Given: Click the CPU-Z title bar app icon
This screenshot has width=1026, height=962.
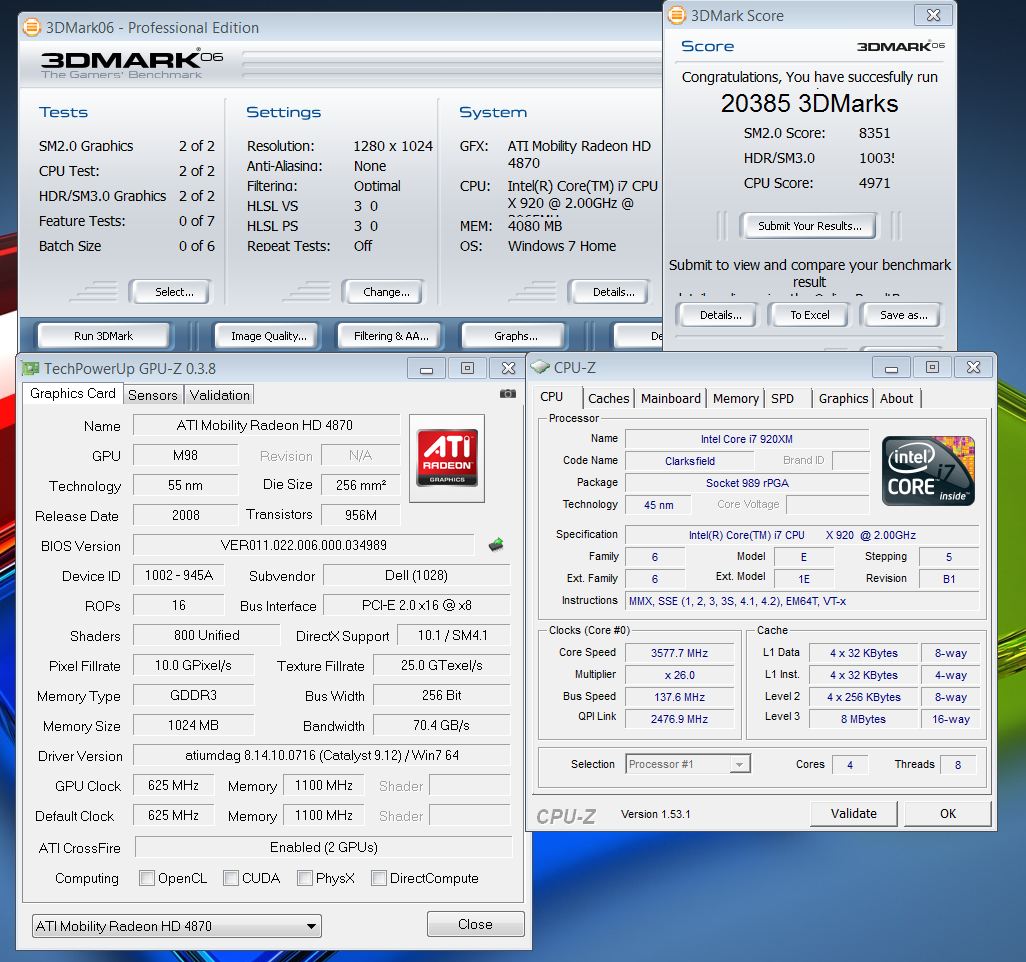Looking at the screenshot, I should tap(540, 367).
